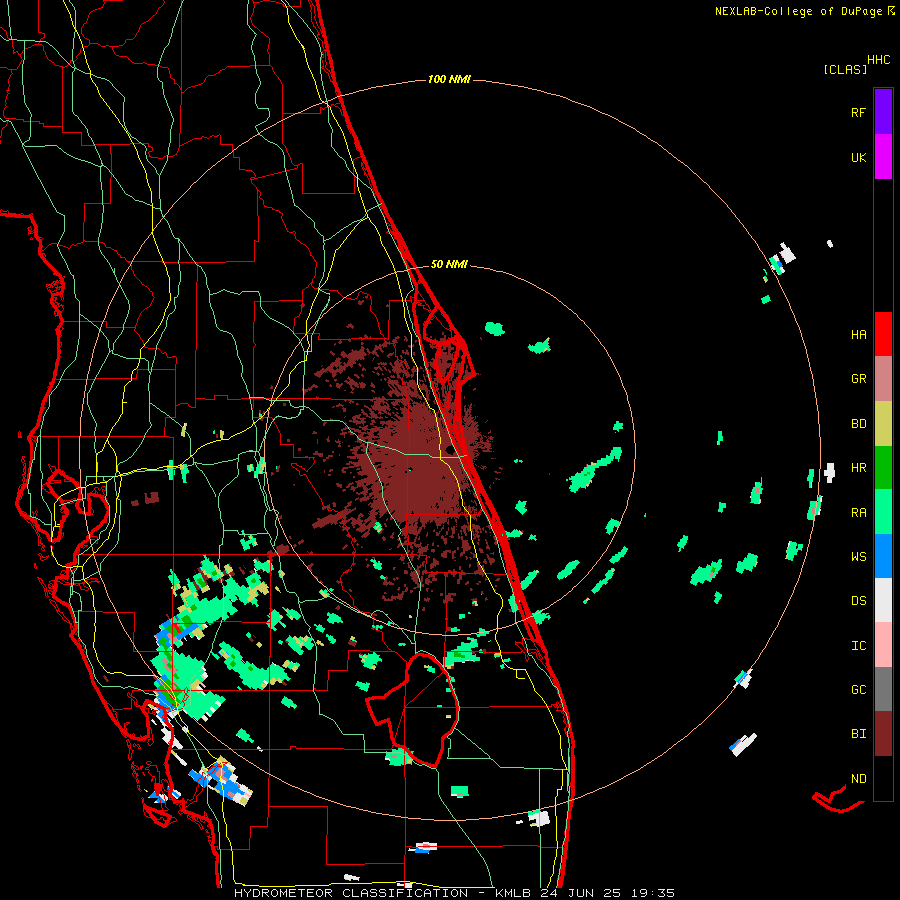This screenshot has height=900, width=900.
Task: Click the BD legend label
Action: coord(858,424)
